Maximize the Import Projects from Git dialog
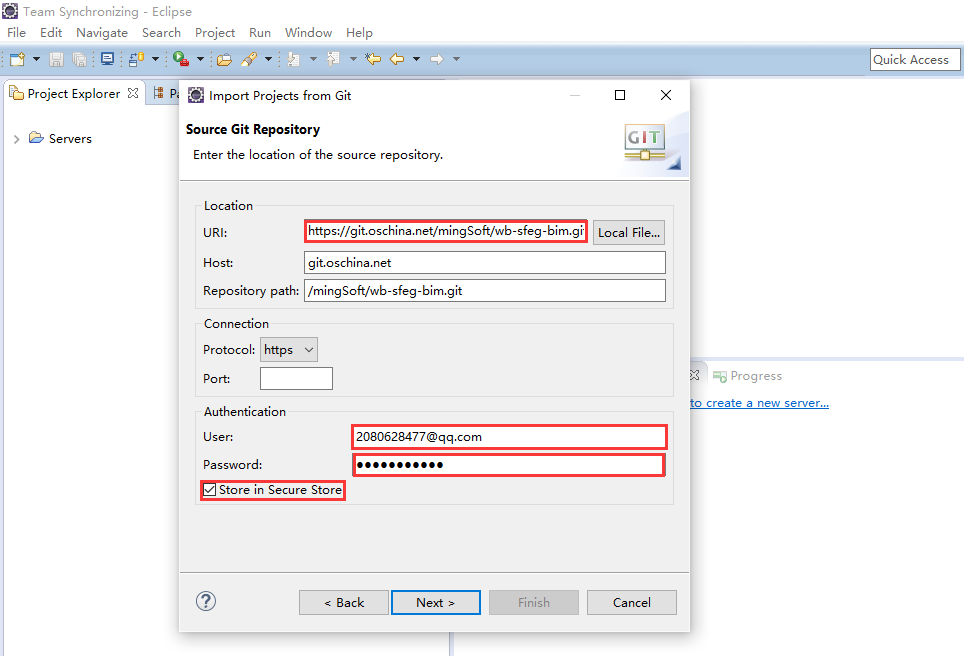Screen dimensions: 964x656 pyautogui.click(x=620, y=95)
